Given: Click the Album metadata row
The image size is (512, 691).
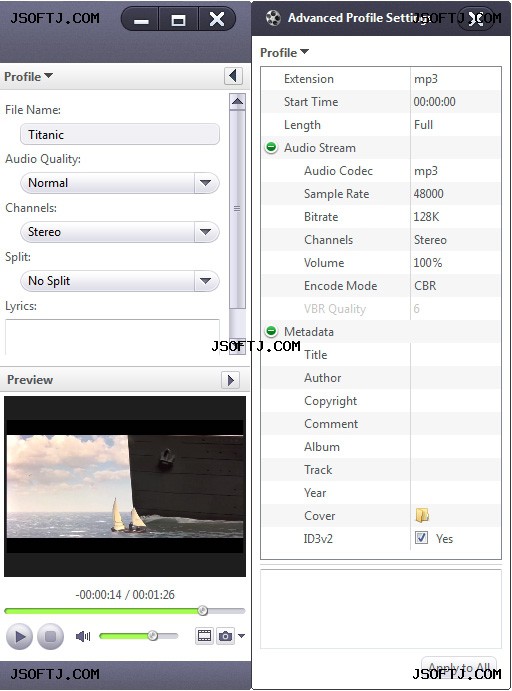Looking at the screenshot, I should click(x=381, y=446).
